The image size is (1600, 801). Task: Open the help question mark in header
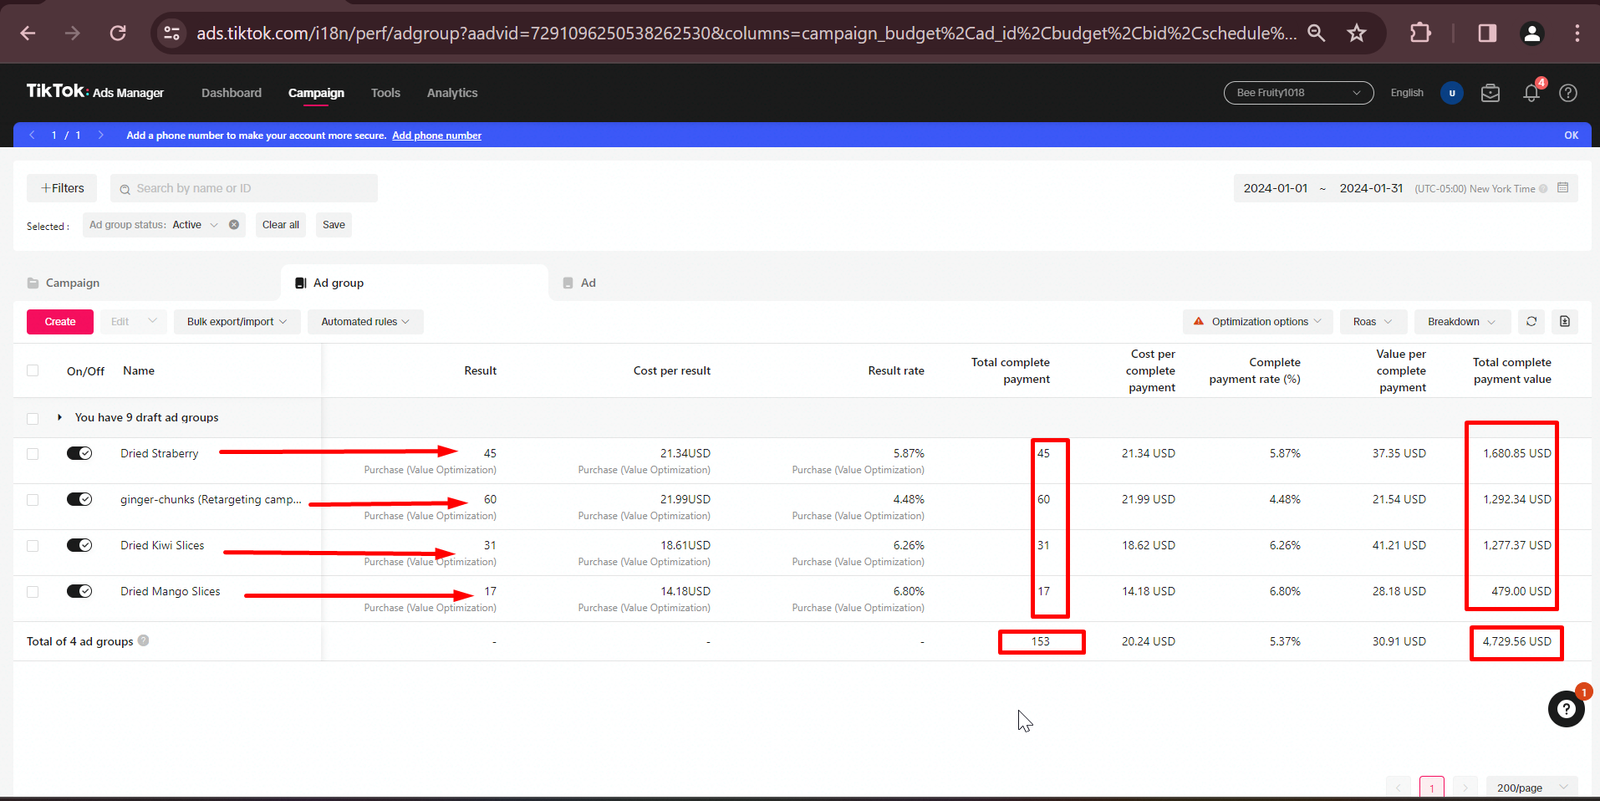pos(1568,93)
